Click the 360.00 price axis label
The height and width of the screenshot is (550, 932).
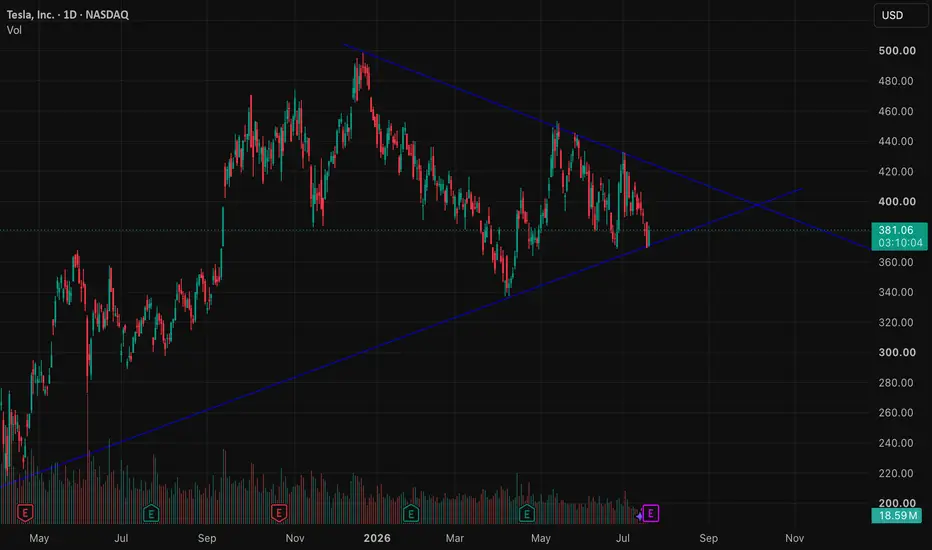click(896, 262)
